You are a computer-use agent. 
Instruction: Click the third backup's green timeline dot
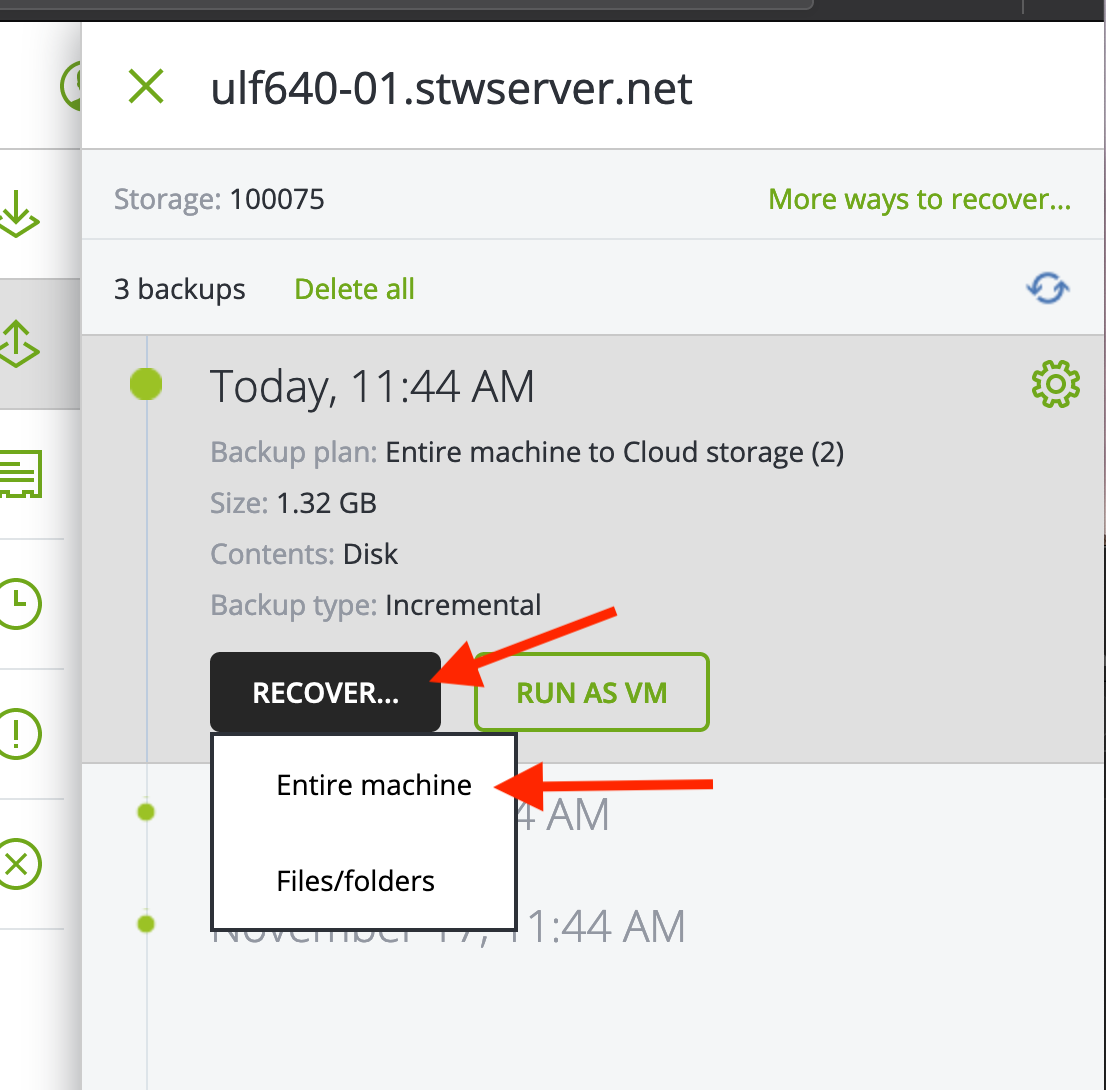(x=146, y=924)
